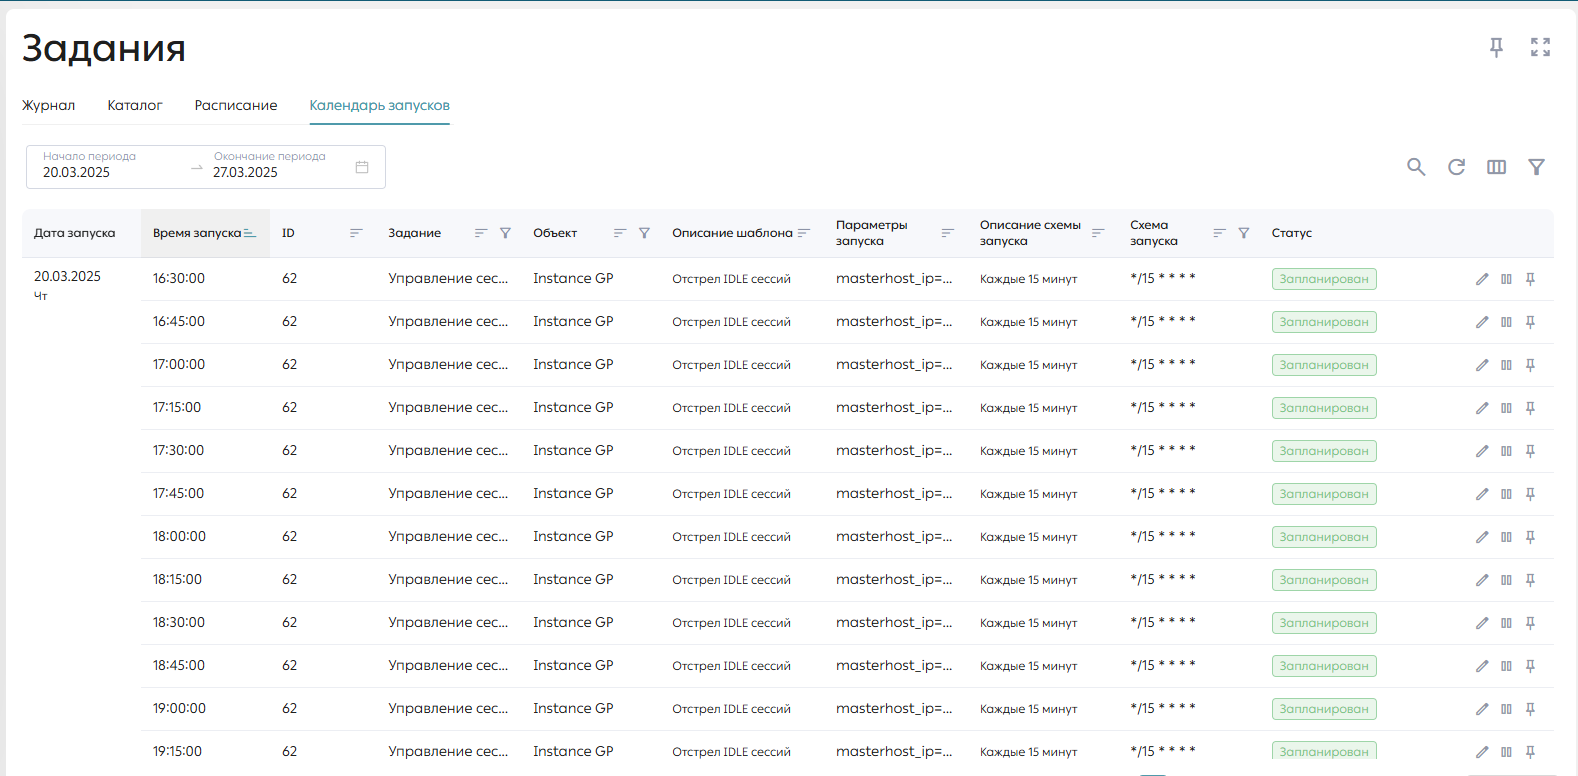Pin the 16:30:00 launch row

[1530, 279]
